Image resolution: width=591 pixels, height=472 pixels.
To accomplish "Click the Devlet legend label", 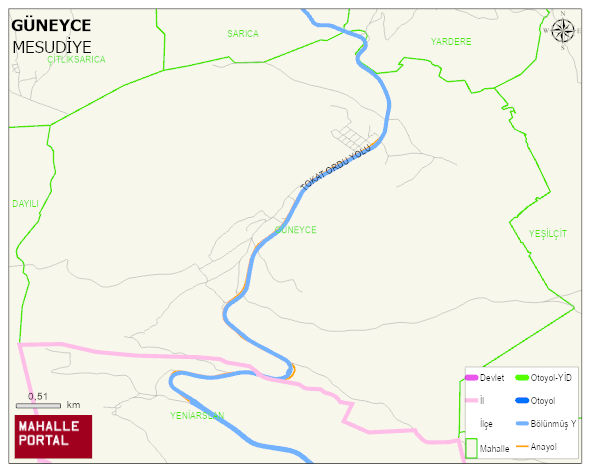I will click(x=492, y=377).
